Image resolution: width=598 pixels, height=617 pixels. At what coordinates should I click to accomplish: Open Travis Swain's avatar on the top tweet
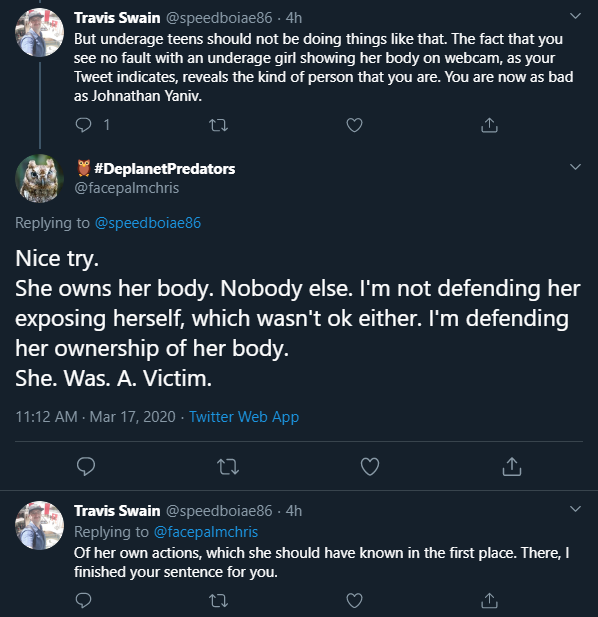39,32
